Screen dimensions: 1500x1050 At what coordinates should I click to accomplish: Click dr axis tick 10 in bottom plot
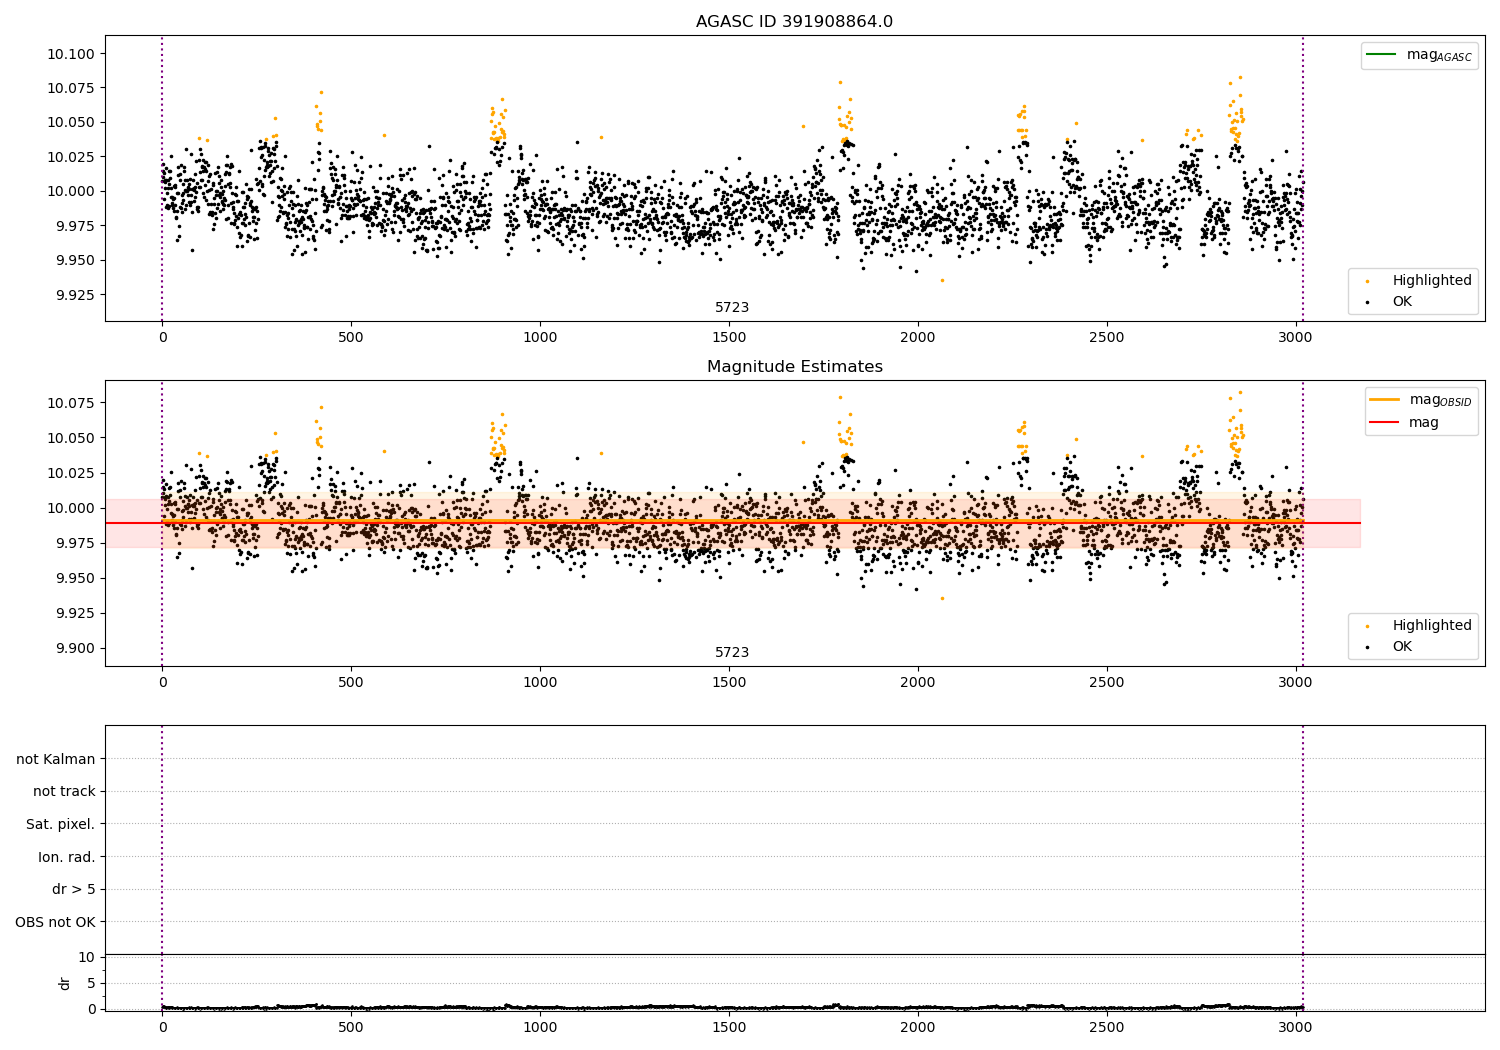click(87, 958)
